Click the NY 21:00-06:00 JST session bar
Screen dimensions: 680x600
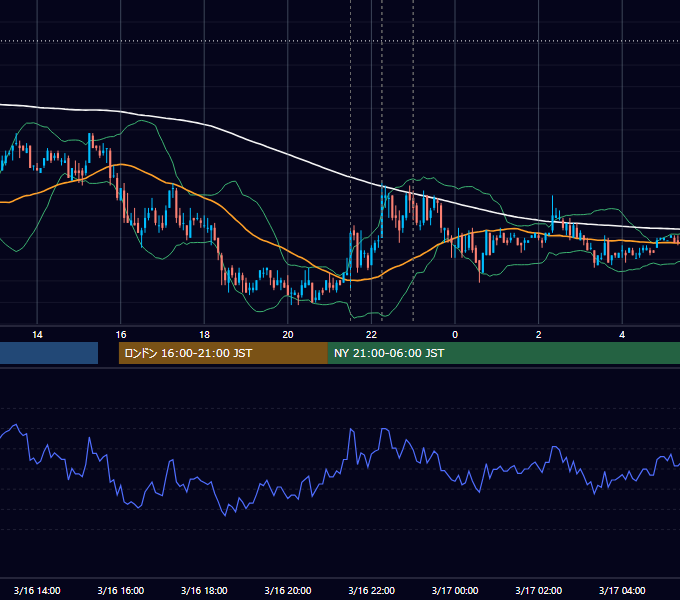(503, 353)
